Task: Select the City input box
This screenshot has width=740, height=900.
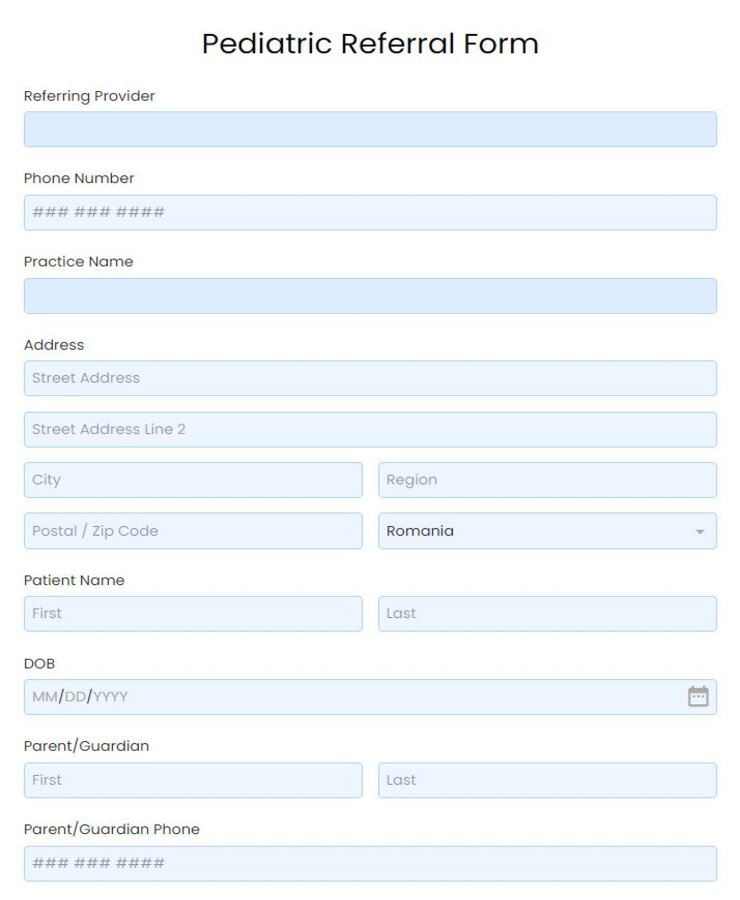Action: pyautogui.click(x=192, y=480)
